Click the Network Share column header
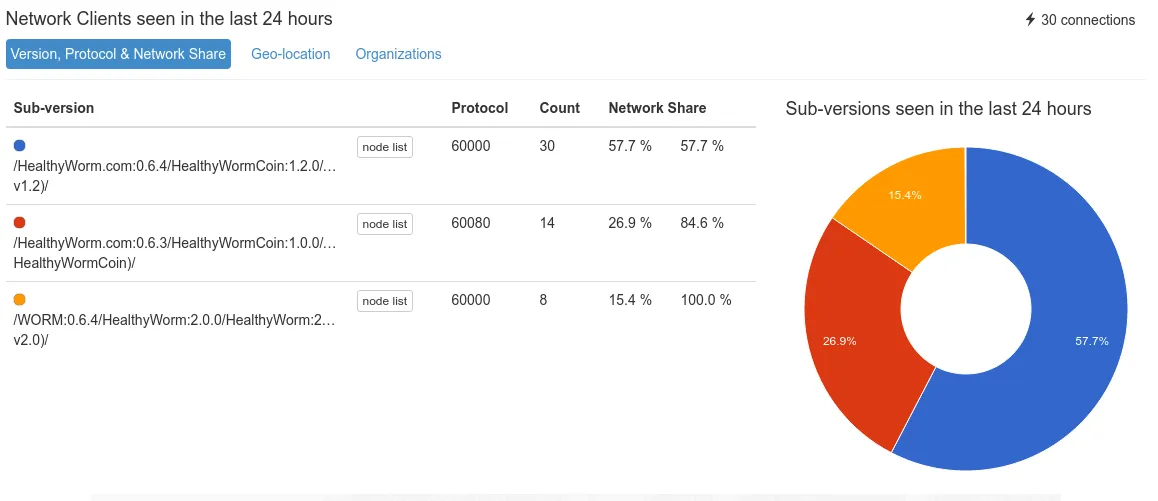The image size is (1158, 501). (x=657, y=108)
